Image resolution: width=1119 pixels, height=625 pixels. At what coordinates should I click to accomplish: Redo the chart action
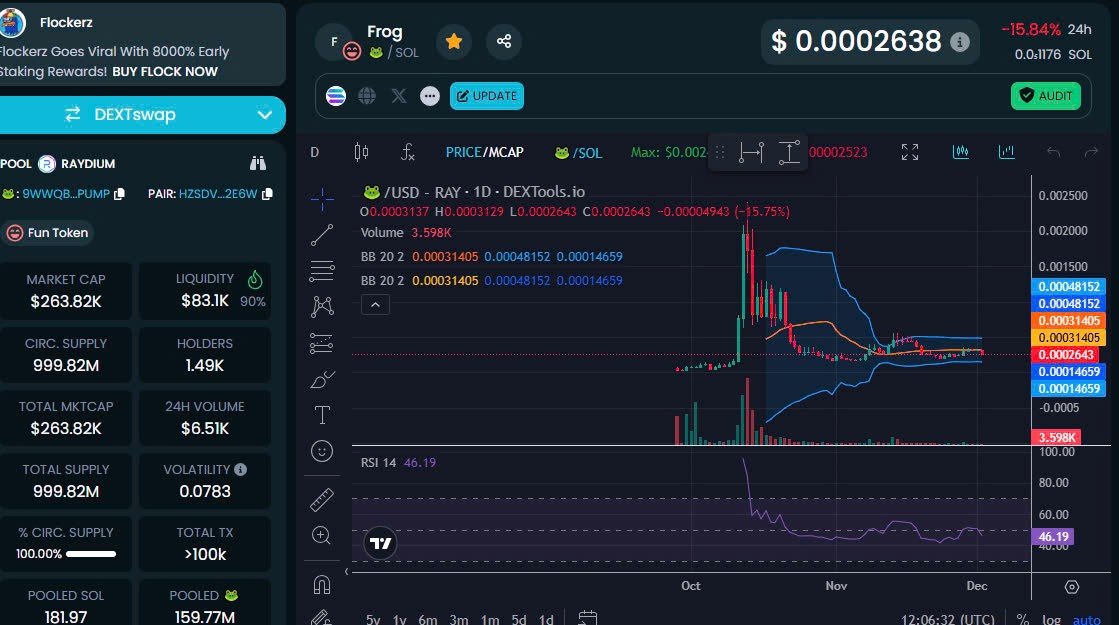1091,152
